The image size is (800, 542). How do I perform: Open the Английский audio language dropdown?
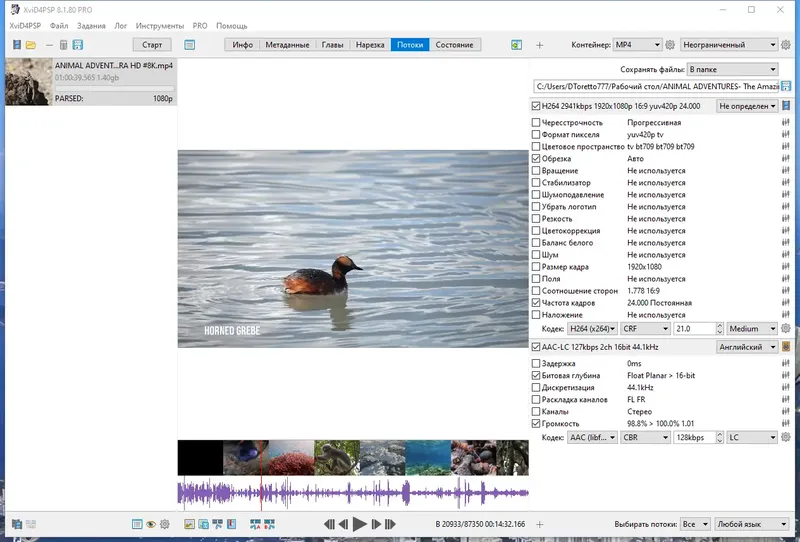746,347
